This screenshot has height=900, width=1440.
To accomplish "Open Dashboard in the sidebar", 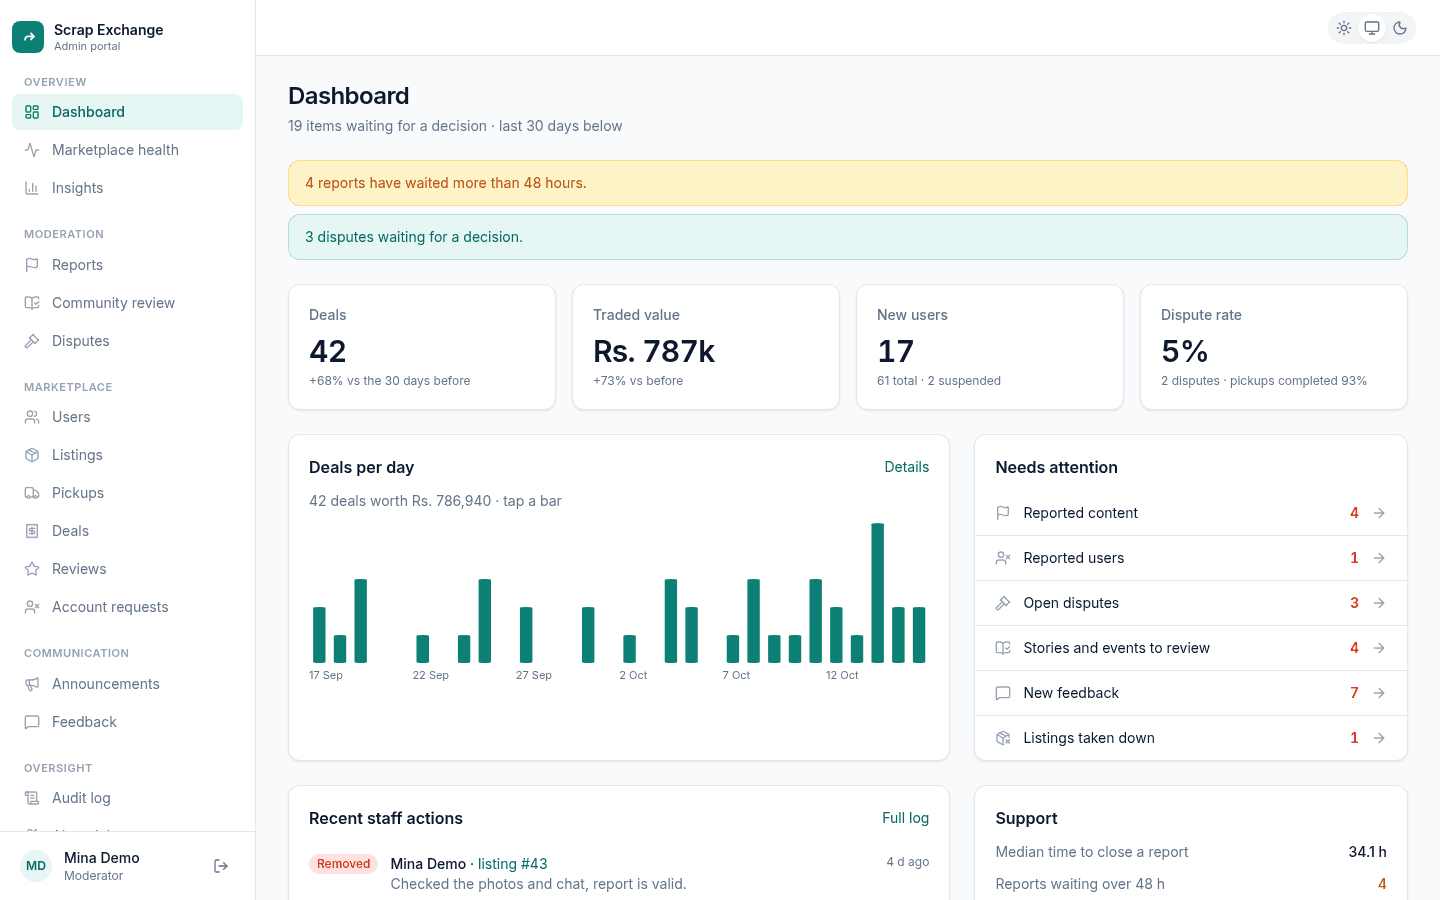I will (x=127, y=112).
